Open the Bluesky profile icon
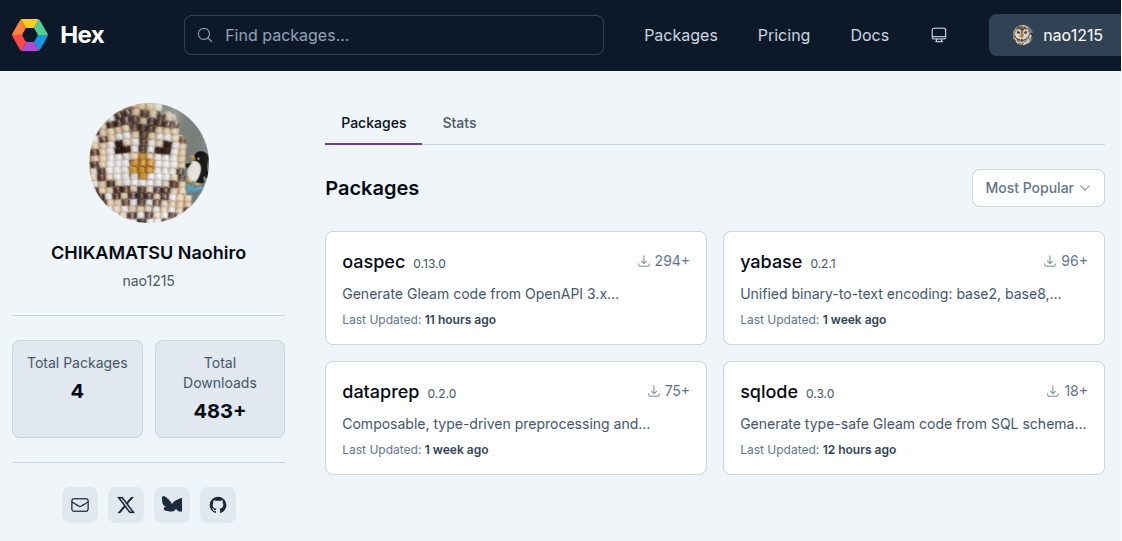The width and height of the screenshot is (1122, 541). click(172, 505)
